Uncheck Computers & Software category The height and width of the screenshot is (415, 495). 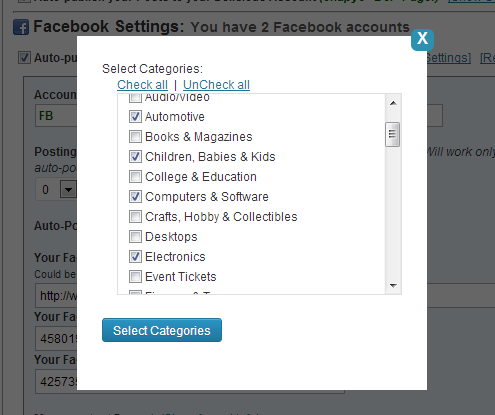135,197
